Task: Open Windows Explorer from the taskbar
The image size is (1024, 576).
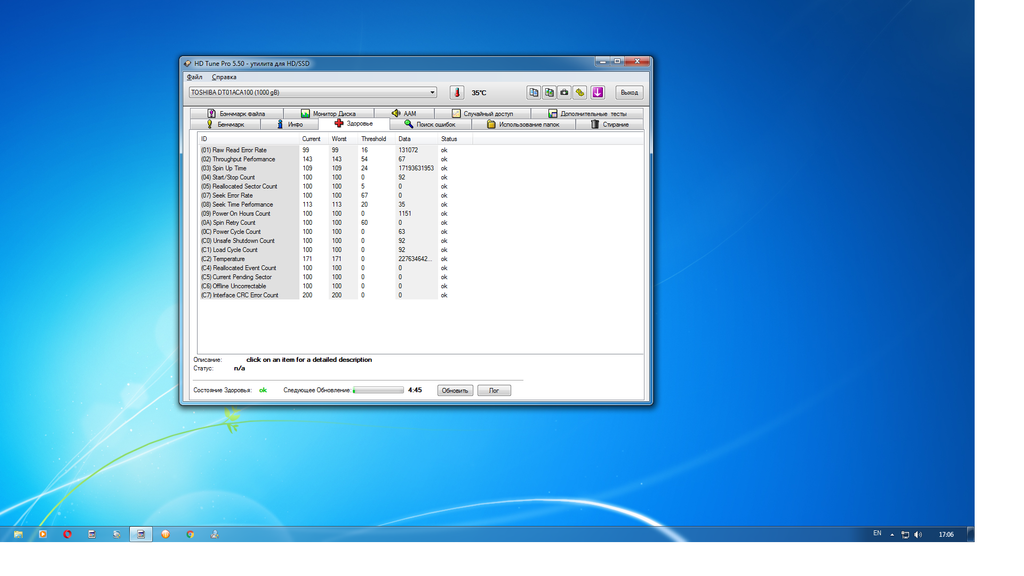Action: pyautogui.click(x=18, y=535)
